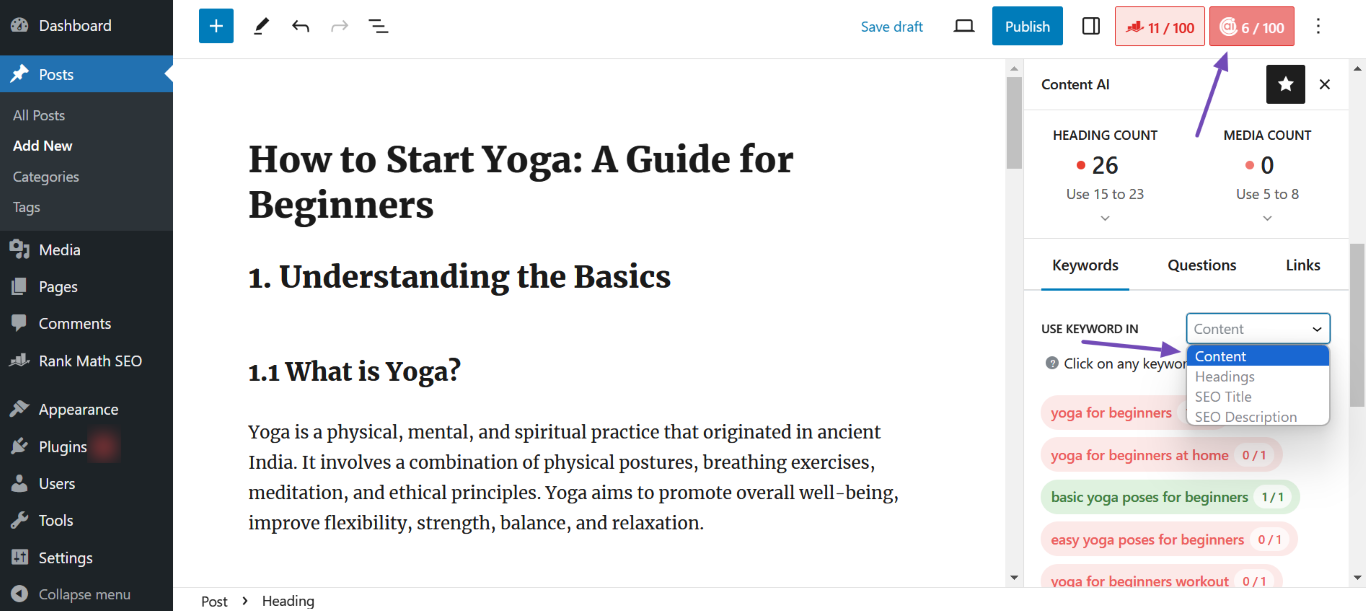Click the Publish button
This screenshot has height=611, width=1366.
click(x=1027, y=26)
